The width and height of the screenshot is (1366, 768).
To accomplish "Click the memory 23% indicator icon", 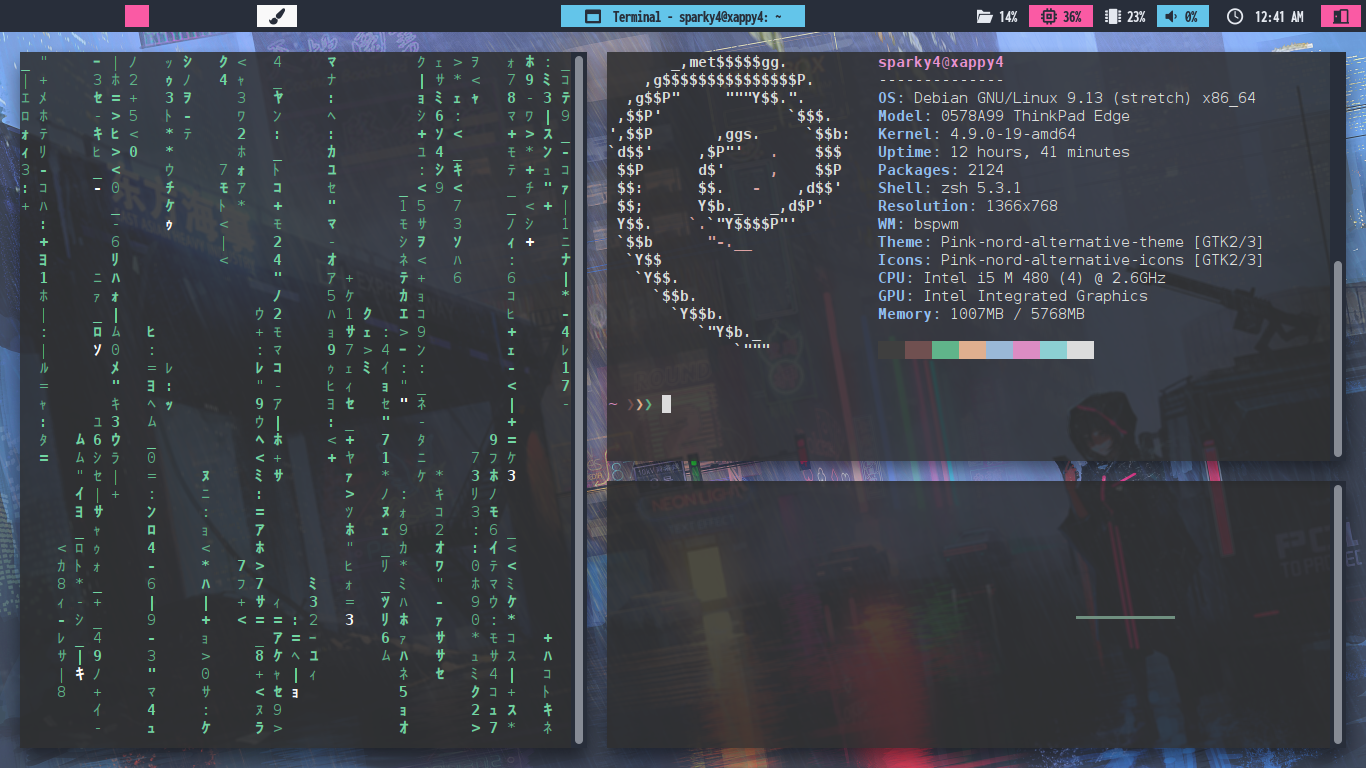I will pyautogui.click(x=1112, y=17).
